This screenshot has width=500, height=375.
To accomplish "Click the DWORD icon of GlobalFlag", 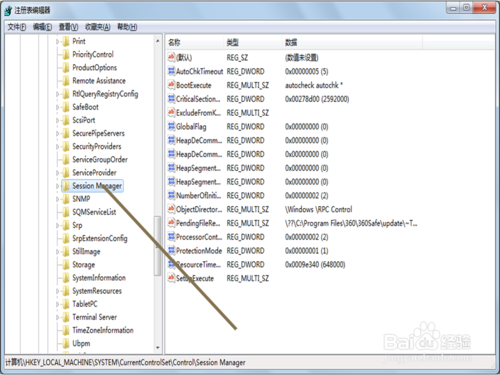I will coord(171,126).
